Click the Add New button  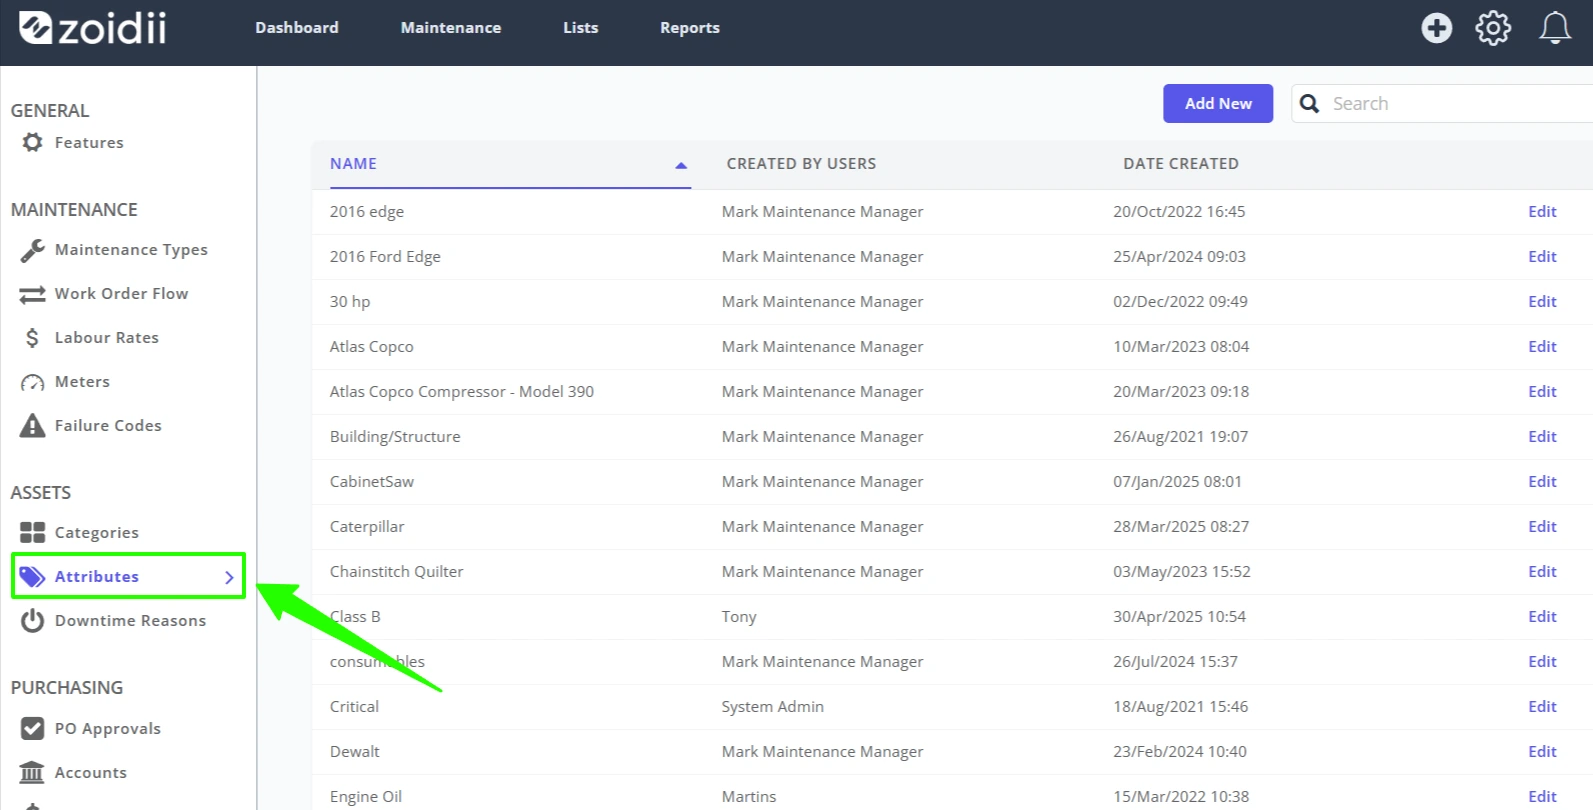[1218, 104]
